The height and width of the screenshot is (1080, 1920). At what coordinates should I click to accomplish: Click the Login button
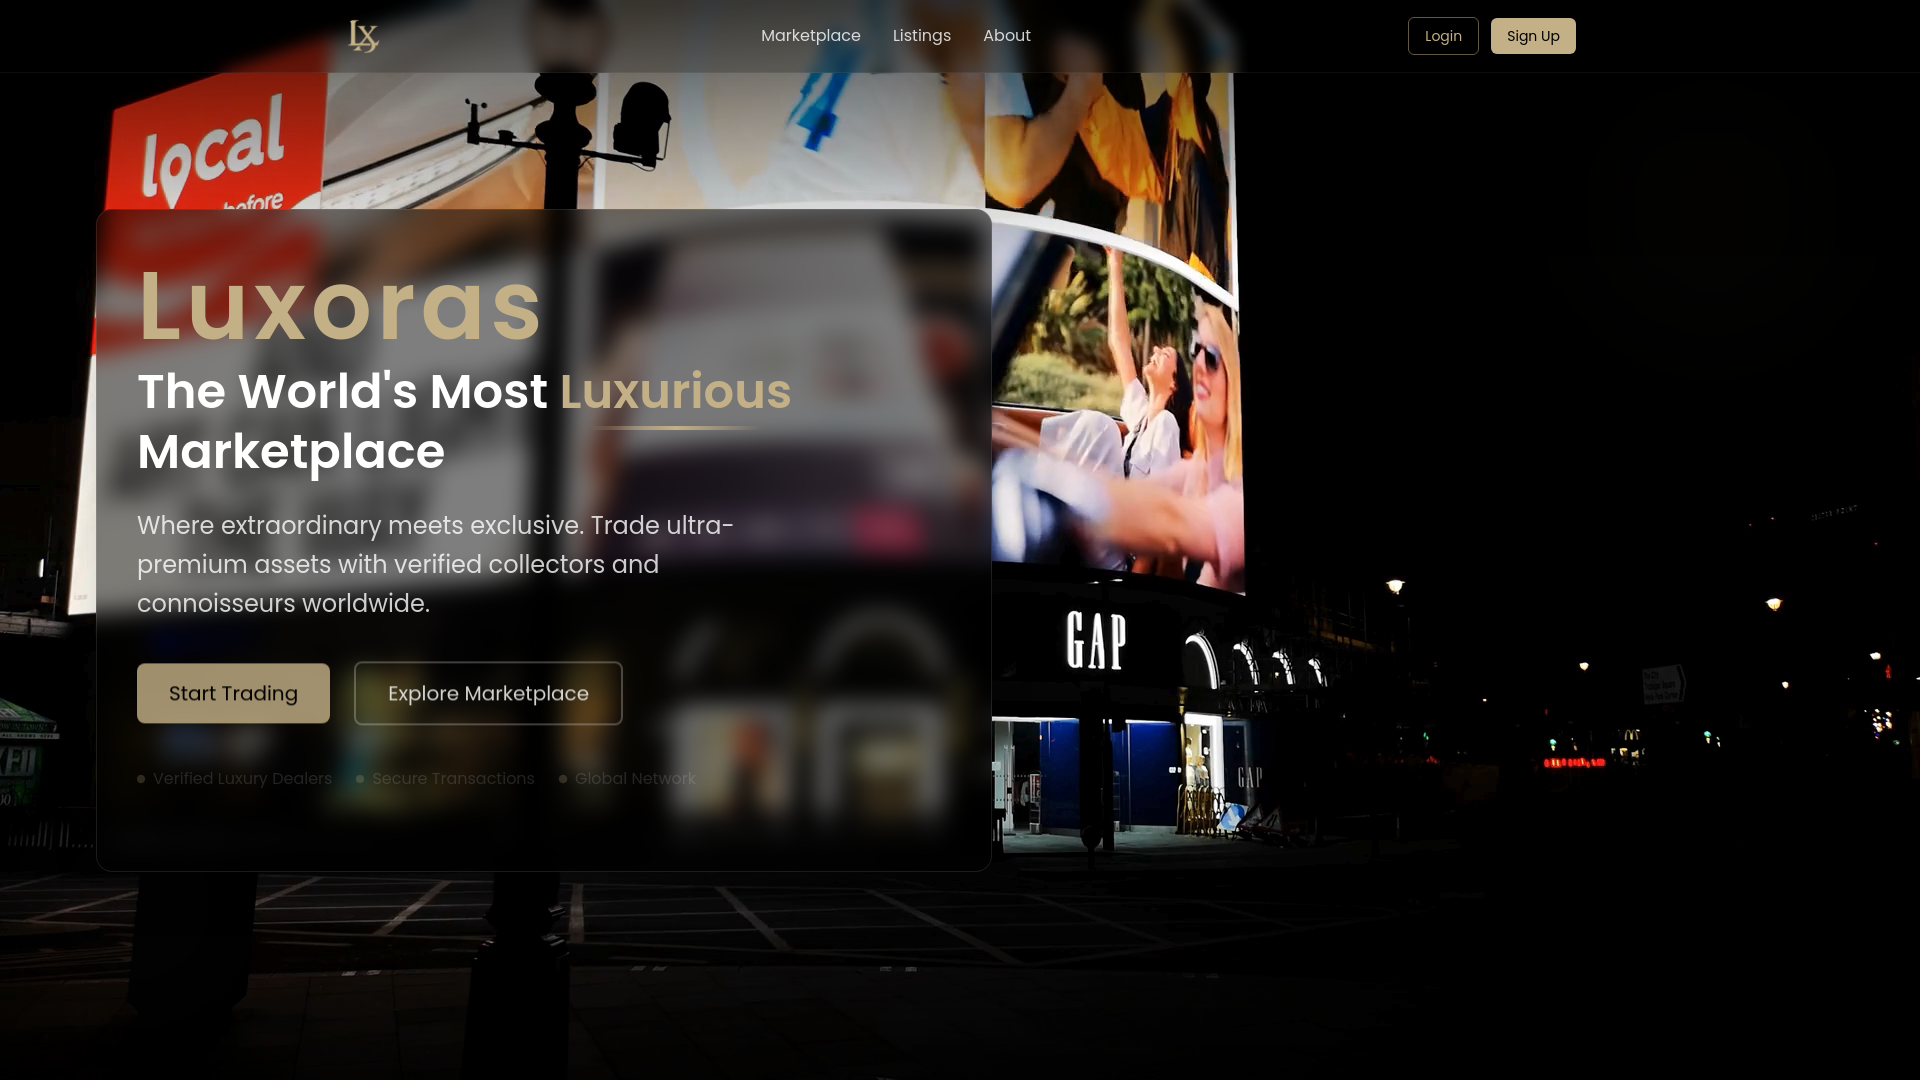[1442, 35]
